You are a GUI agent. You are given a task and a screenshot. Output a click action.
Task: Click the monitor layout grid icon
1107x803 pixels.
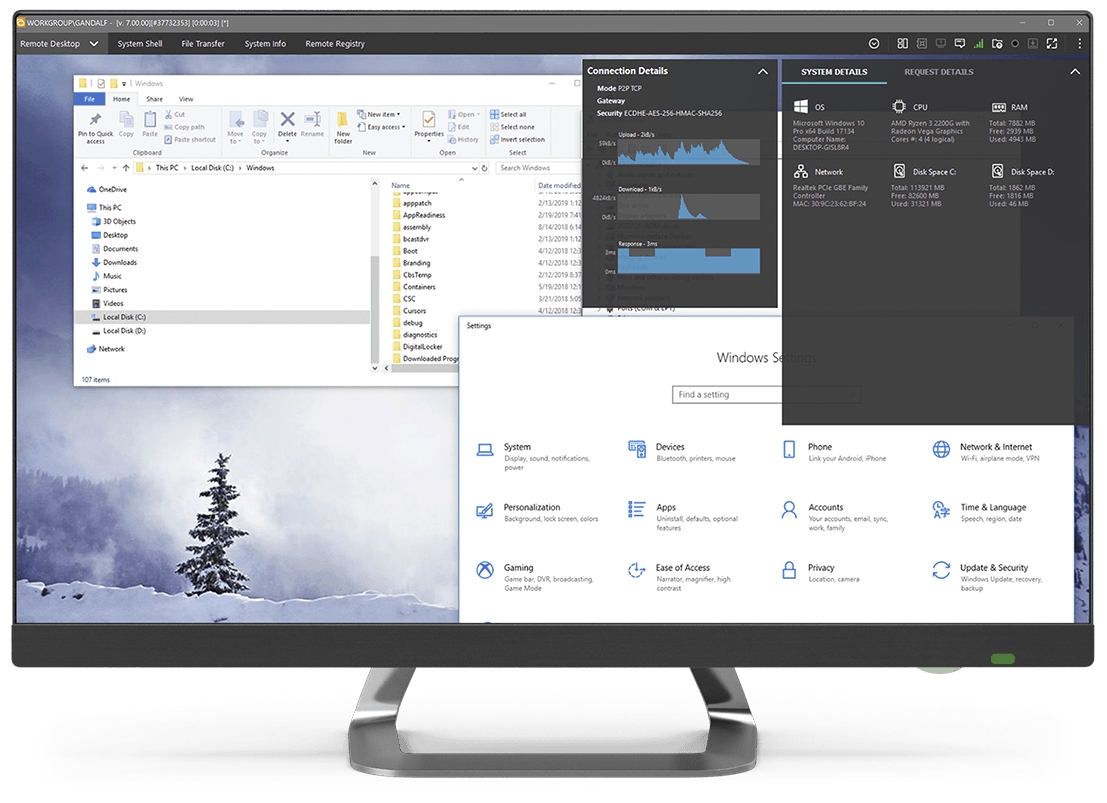[x=902, y=44]
